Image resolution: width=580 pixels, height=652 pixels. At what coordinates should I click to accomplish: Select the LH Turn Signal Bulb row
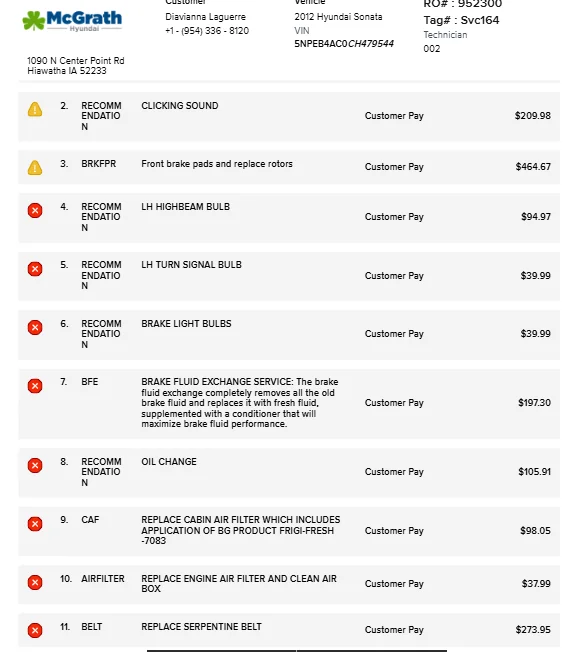[x=289, y=276]
